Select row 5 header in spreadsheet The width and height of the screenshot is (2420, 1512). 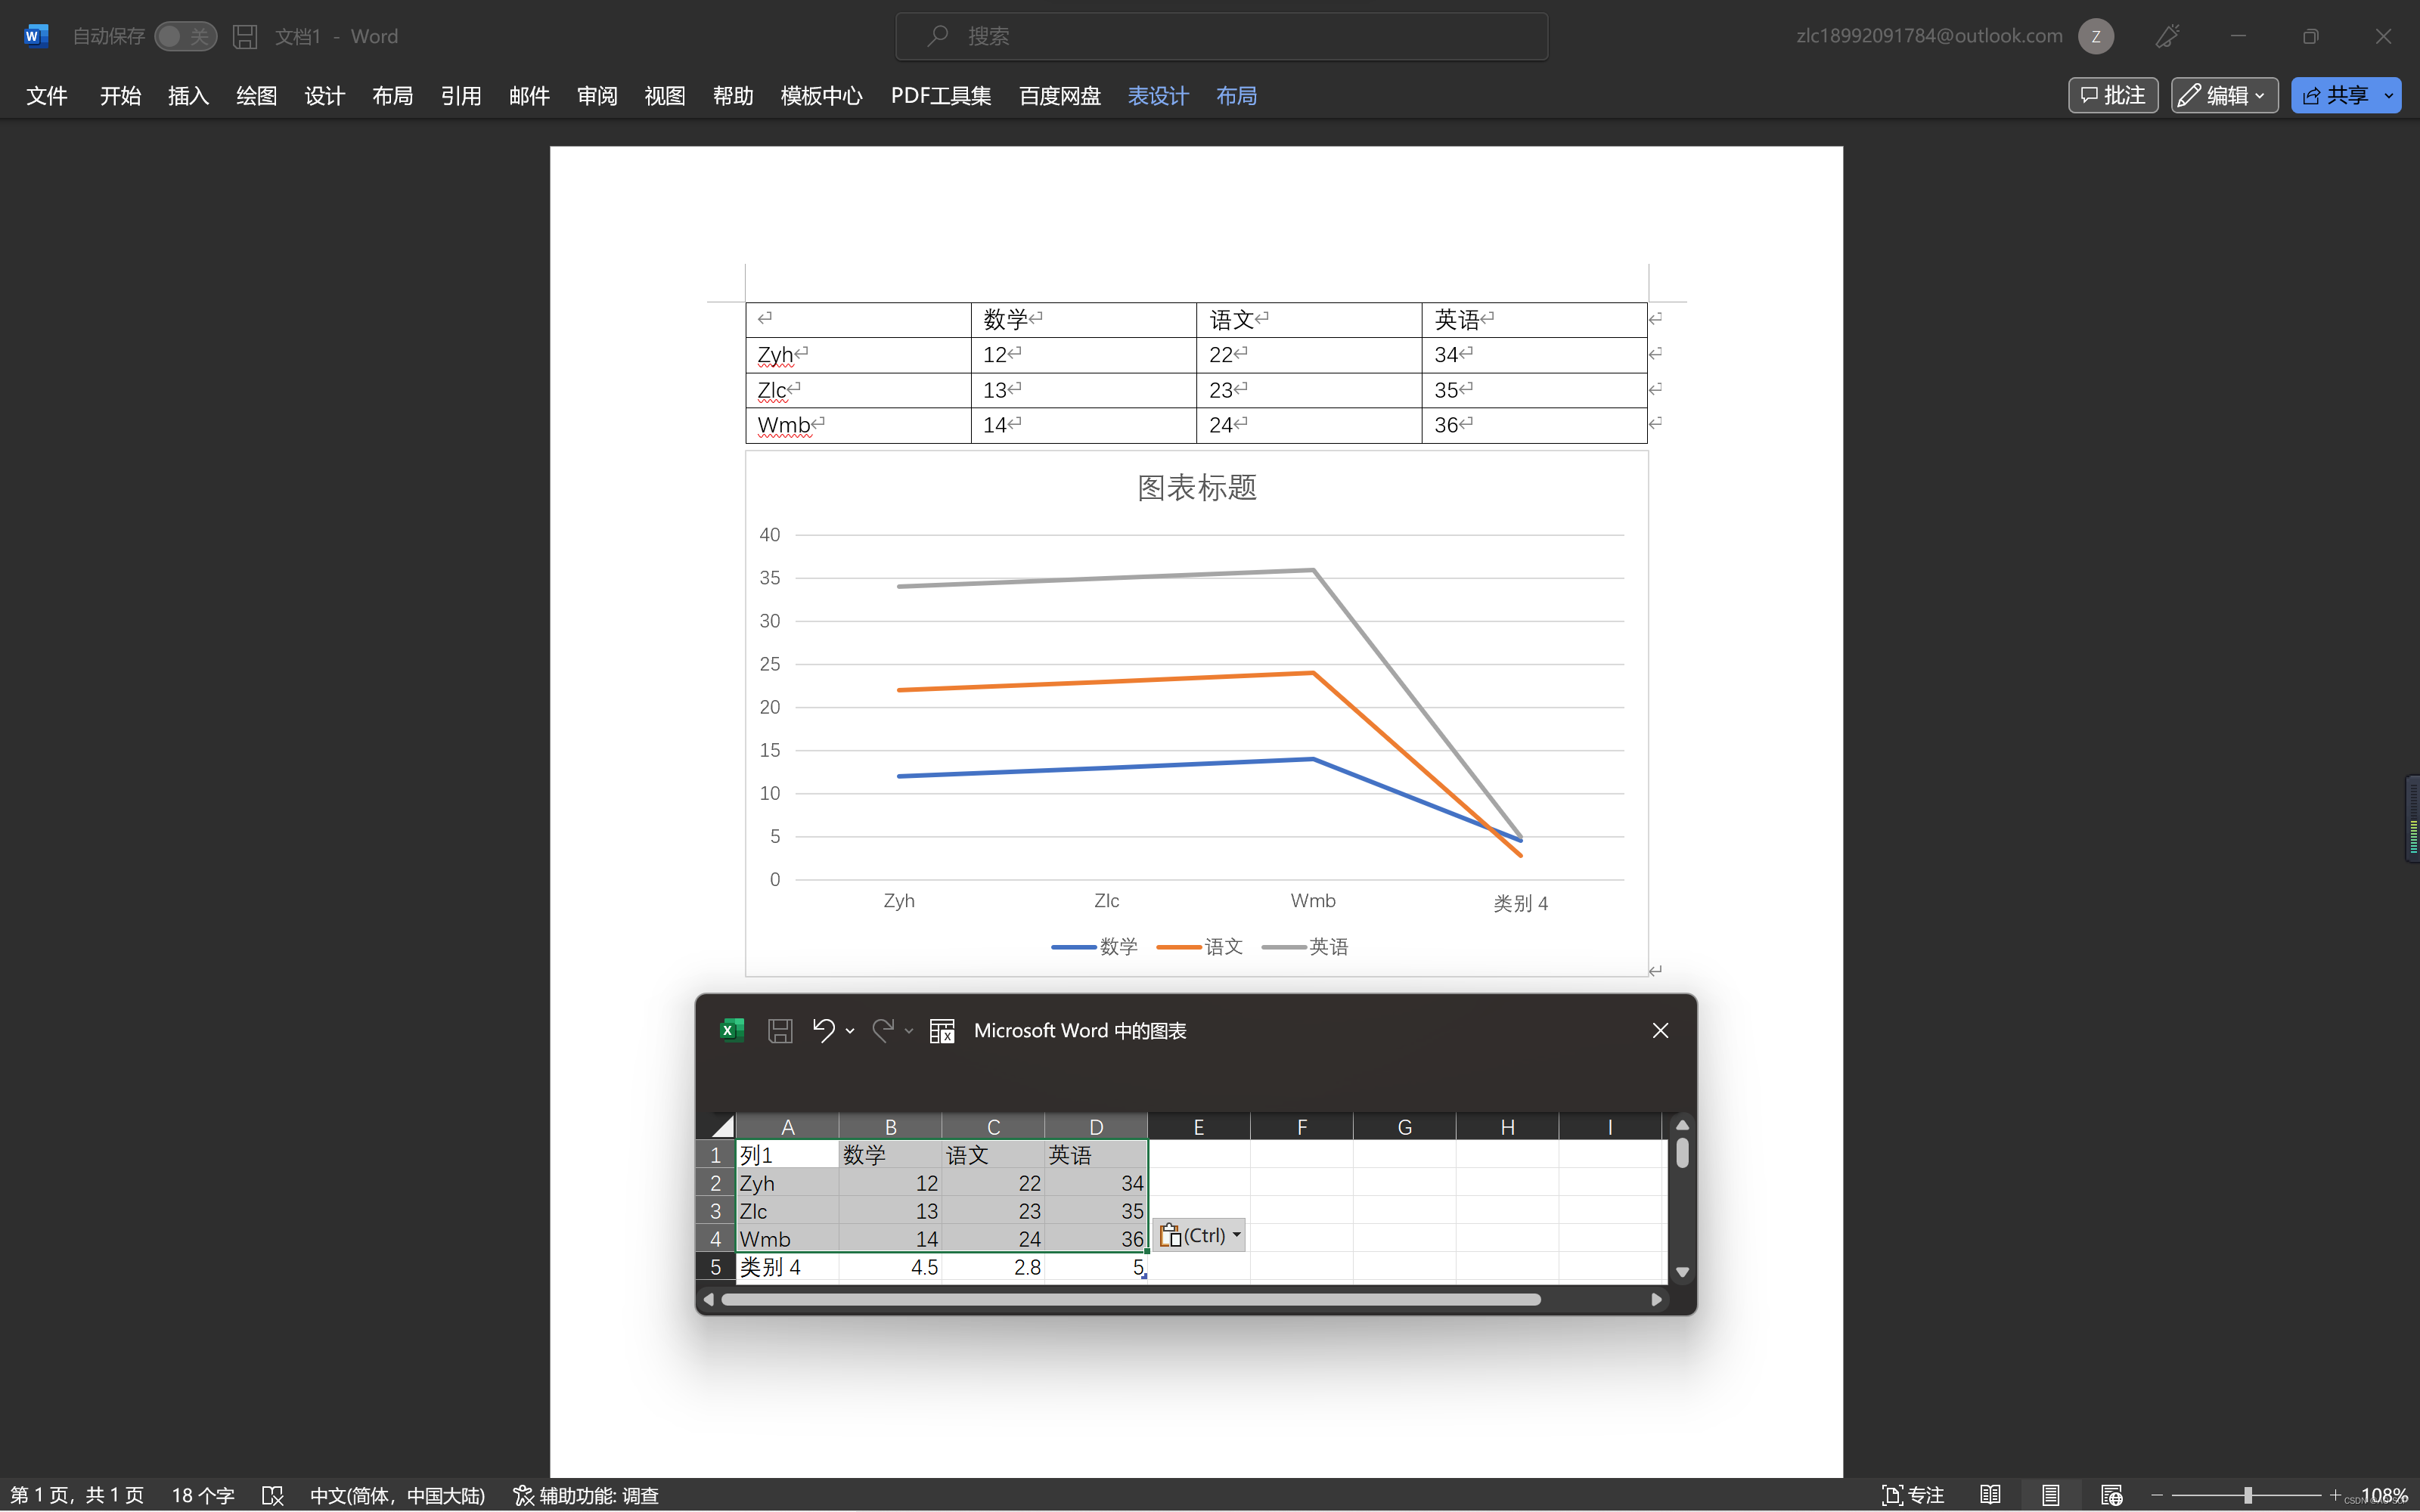coord(715,1267)
